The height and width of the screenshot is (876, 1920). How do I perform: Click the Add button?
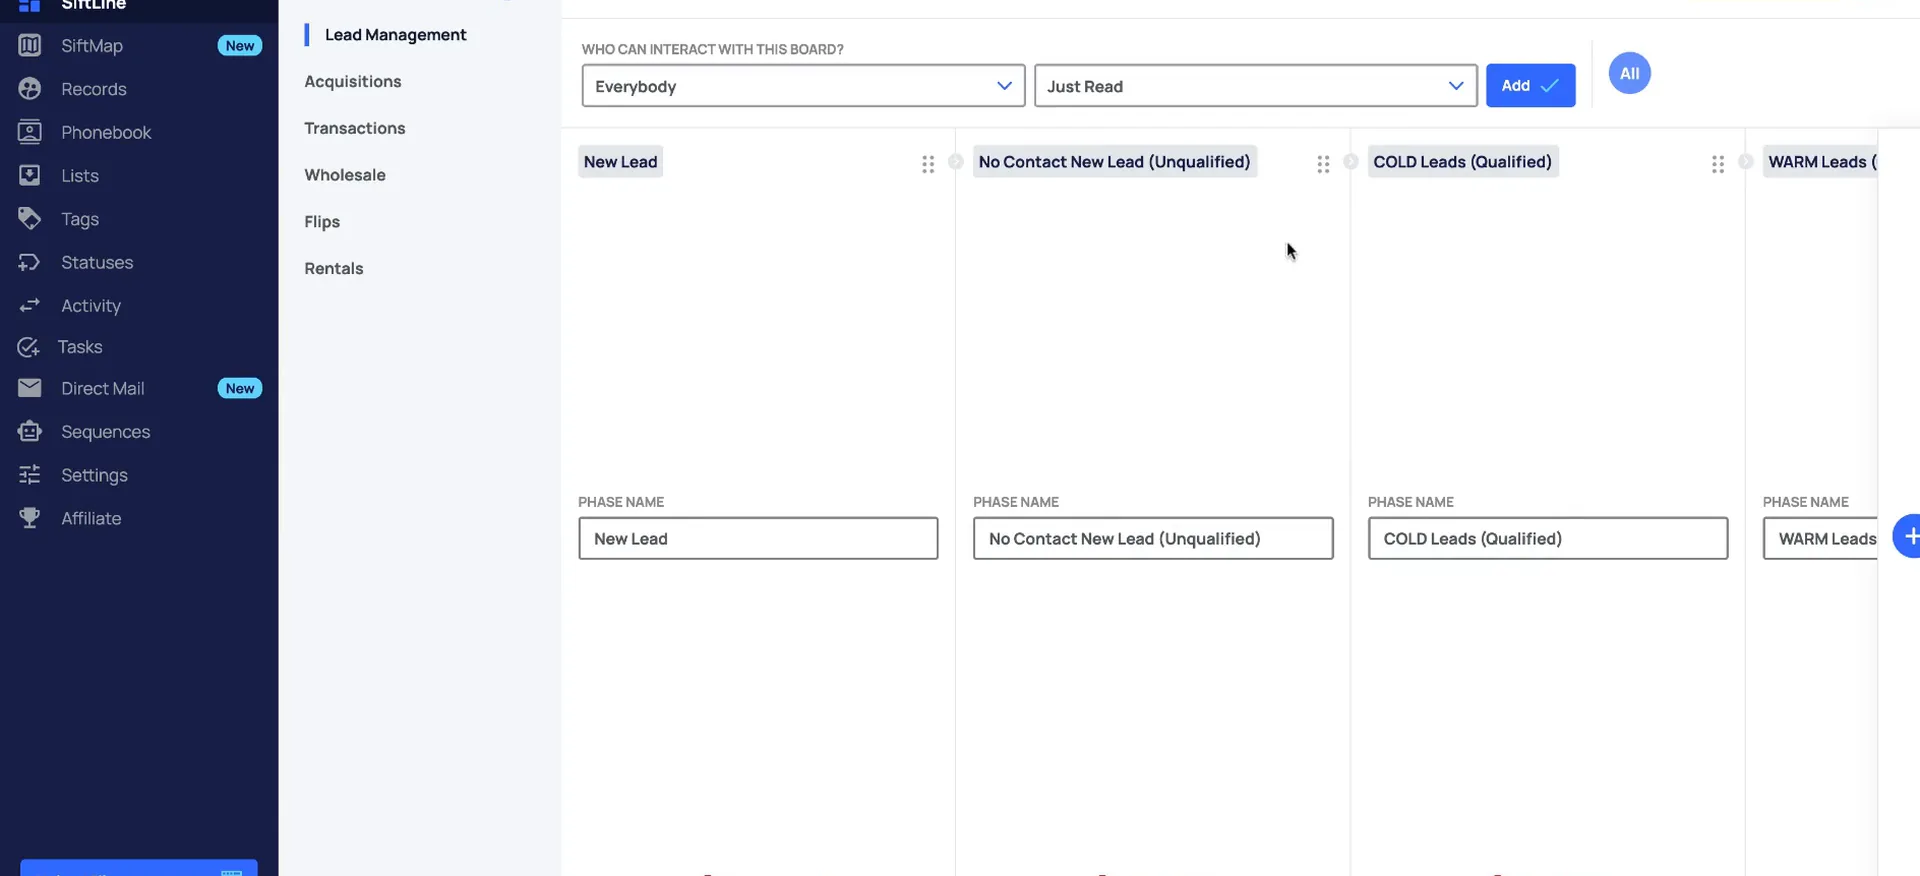coord(1530,86)
